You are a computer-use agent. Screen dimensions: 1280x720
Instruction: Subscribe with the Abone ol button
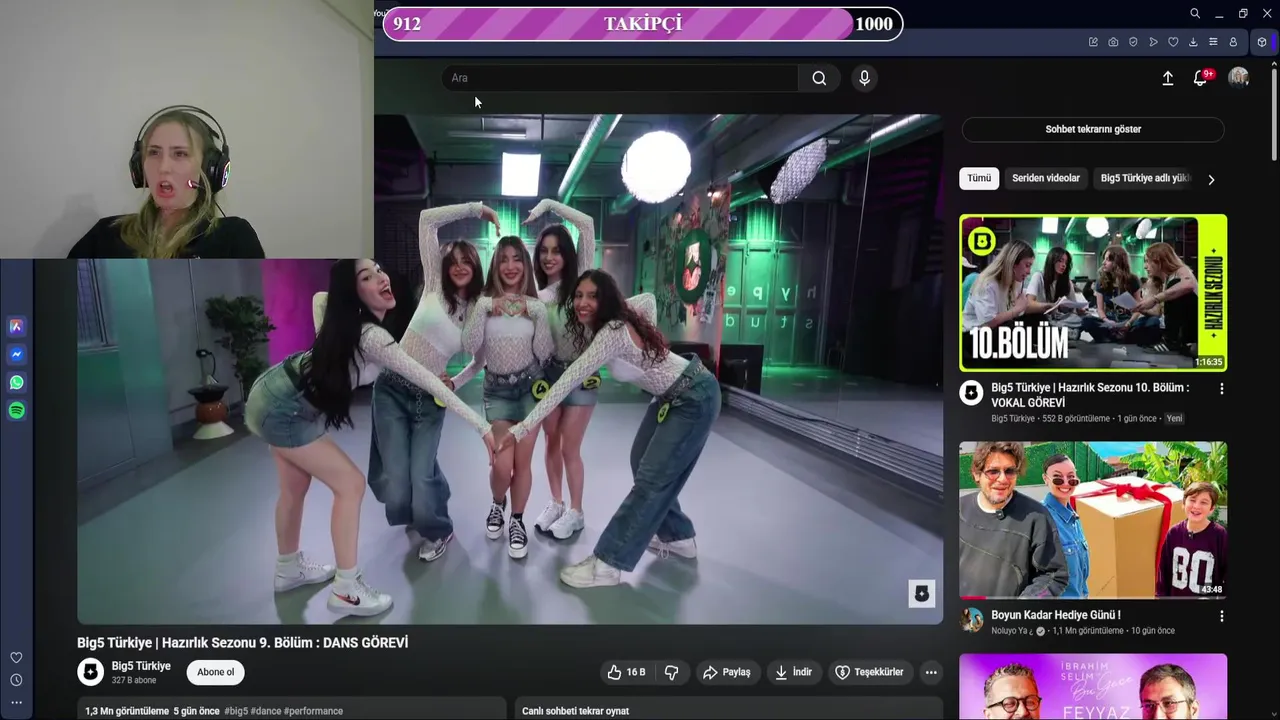point(215,672)
